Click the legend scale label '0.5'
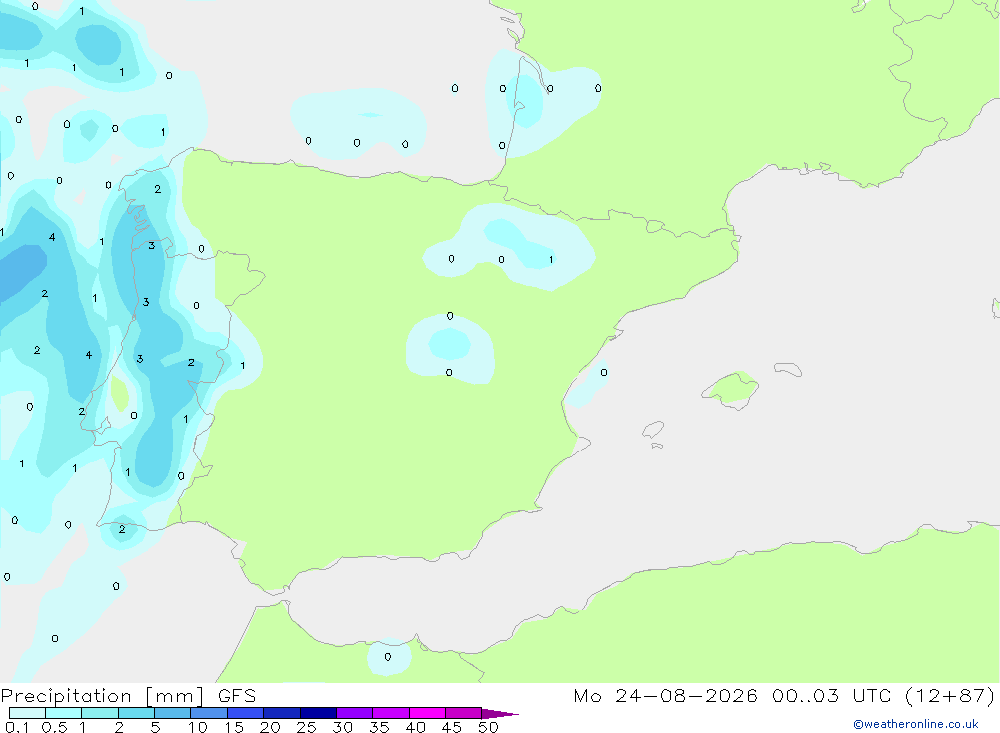Image resolution: width=1000 pixels, height=733 pixels. 54,727
